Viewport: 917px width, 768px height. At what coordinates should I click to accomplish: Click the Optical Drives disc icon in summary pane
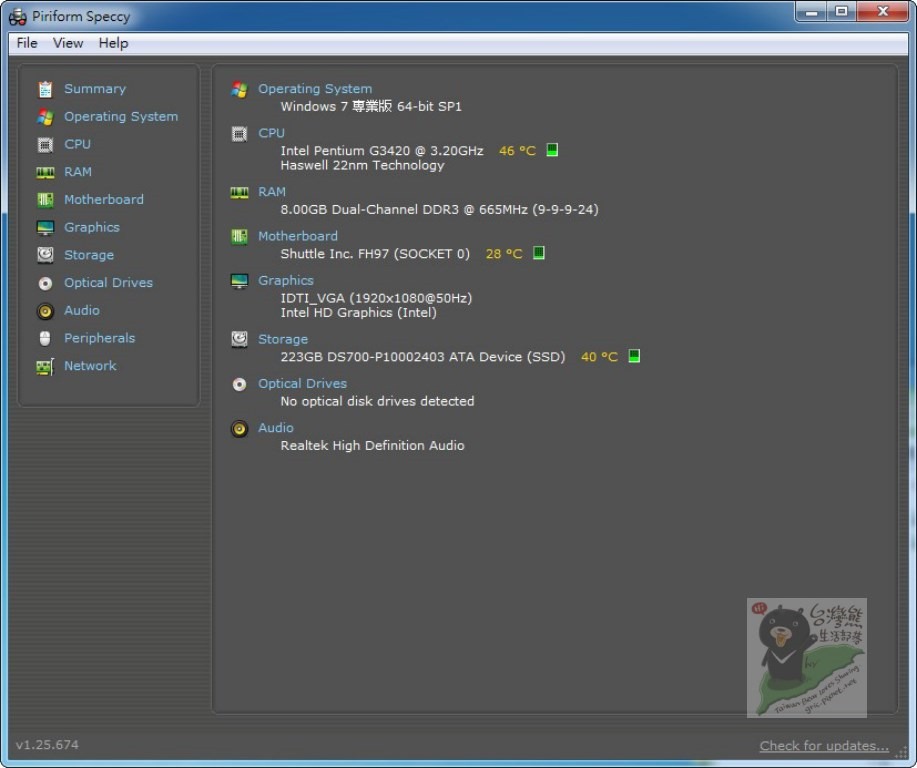239,384
